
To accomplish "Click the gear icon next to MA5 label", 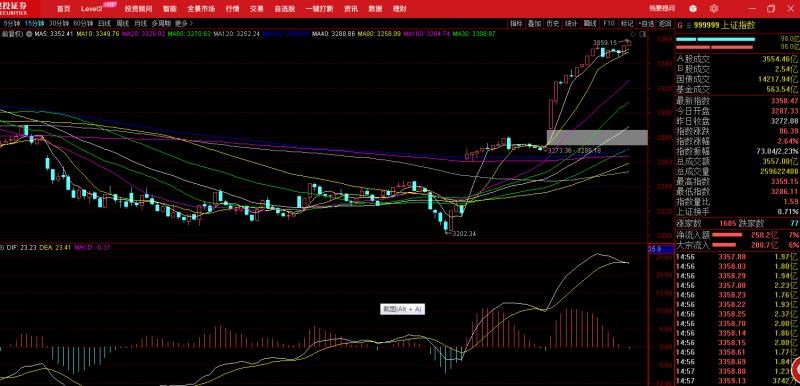I will click(x=29, y=34).
